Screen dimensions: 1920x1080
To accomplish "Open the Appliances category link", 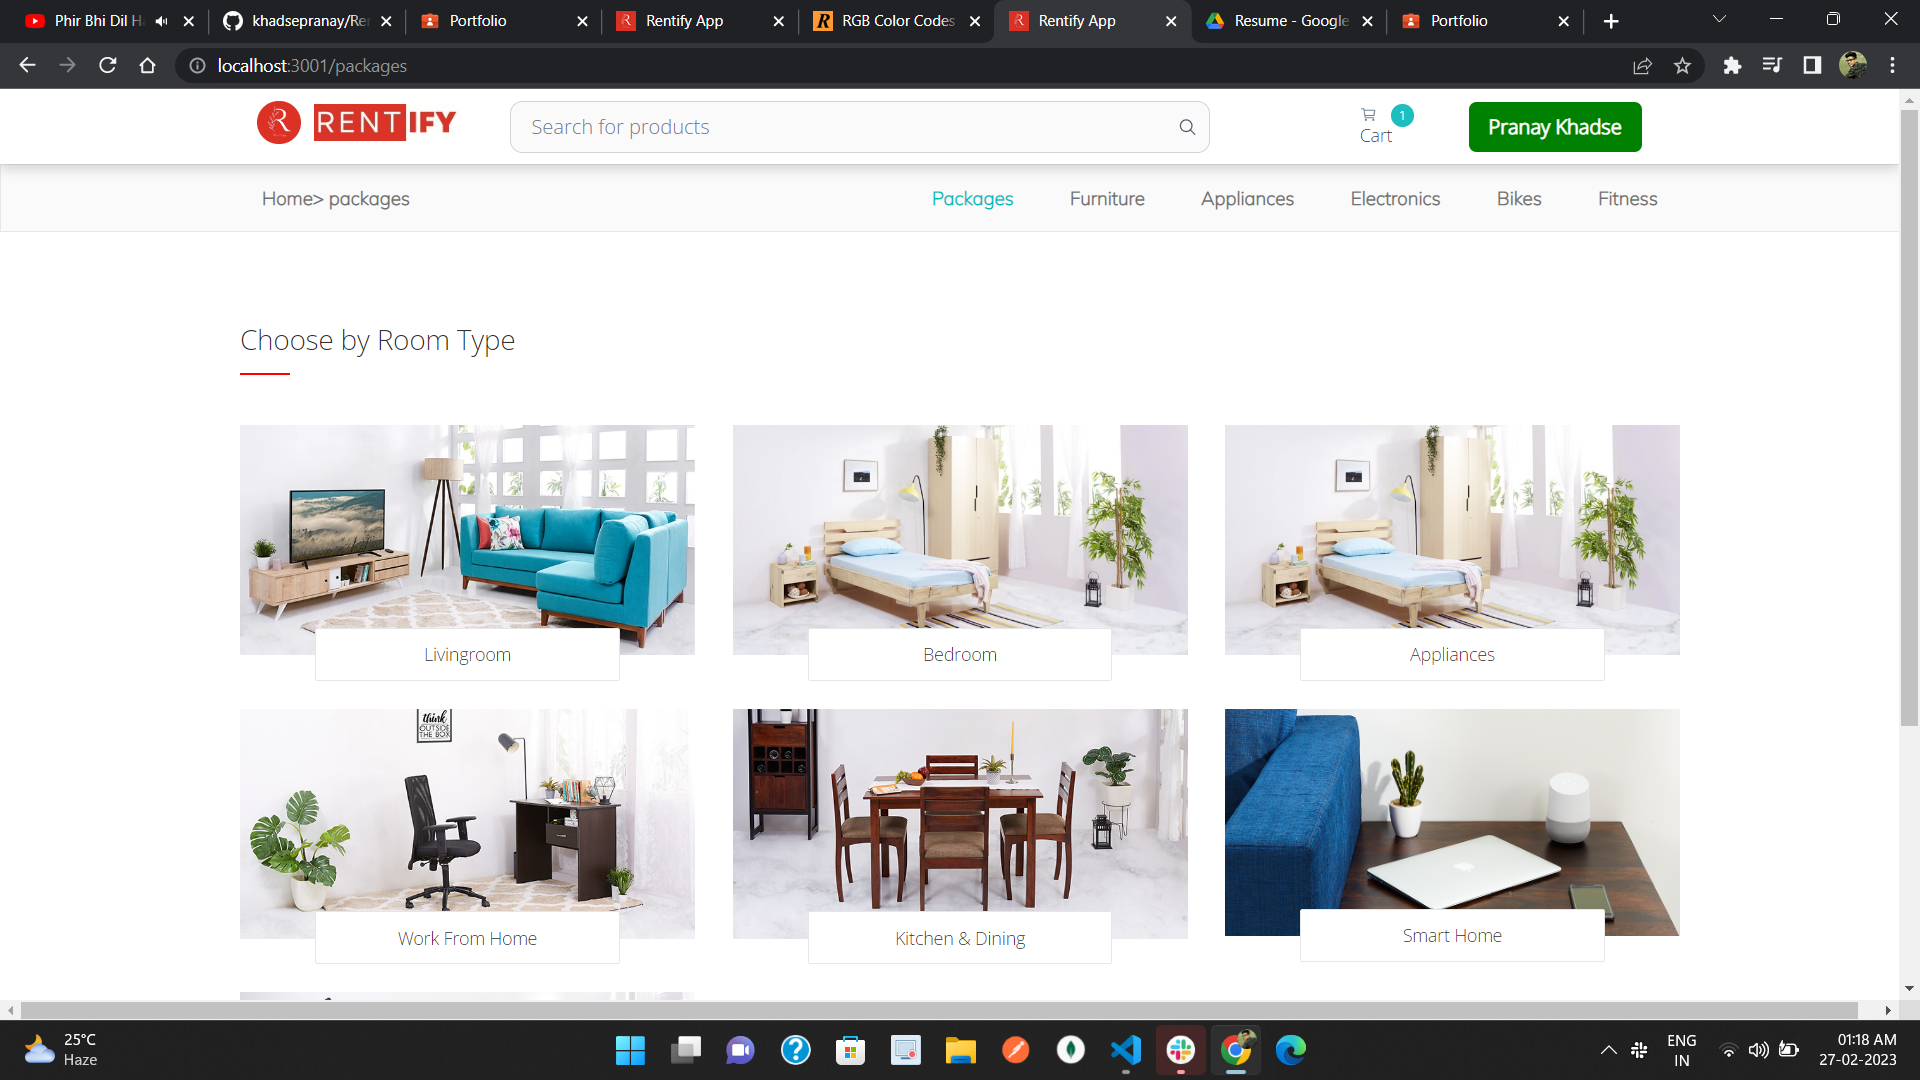I will coord(1247,199).
